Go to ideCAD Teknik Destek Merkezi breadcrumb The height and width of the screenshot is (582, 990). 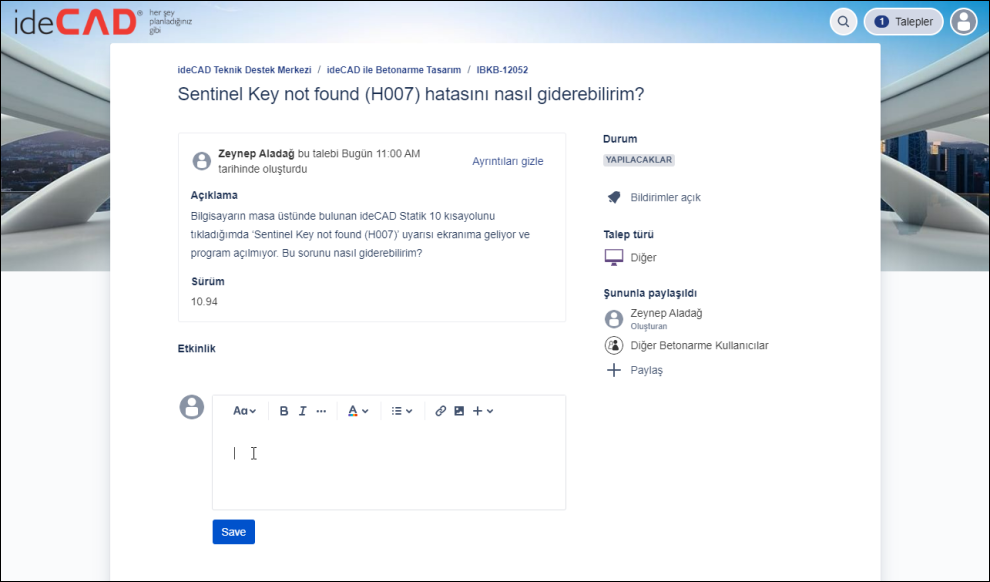pos(244,70)
